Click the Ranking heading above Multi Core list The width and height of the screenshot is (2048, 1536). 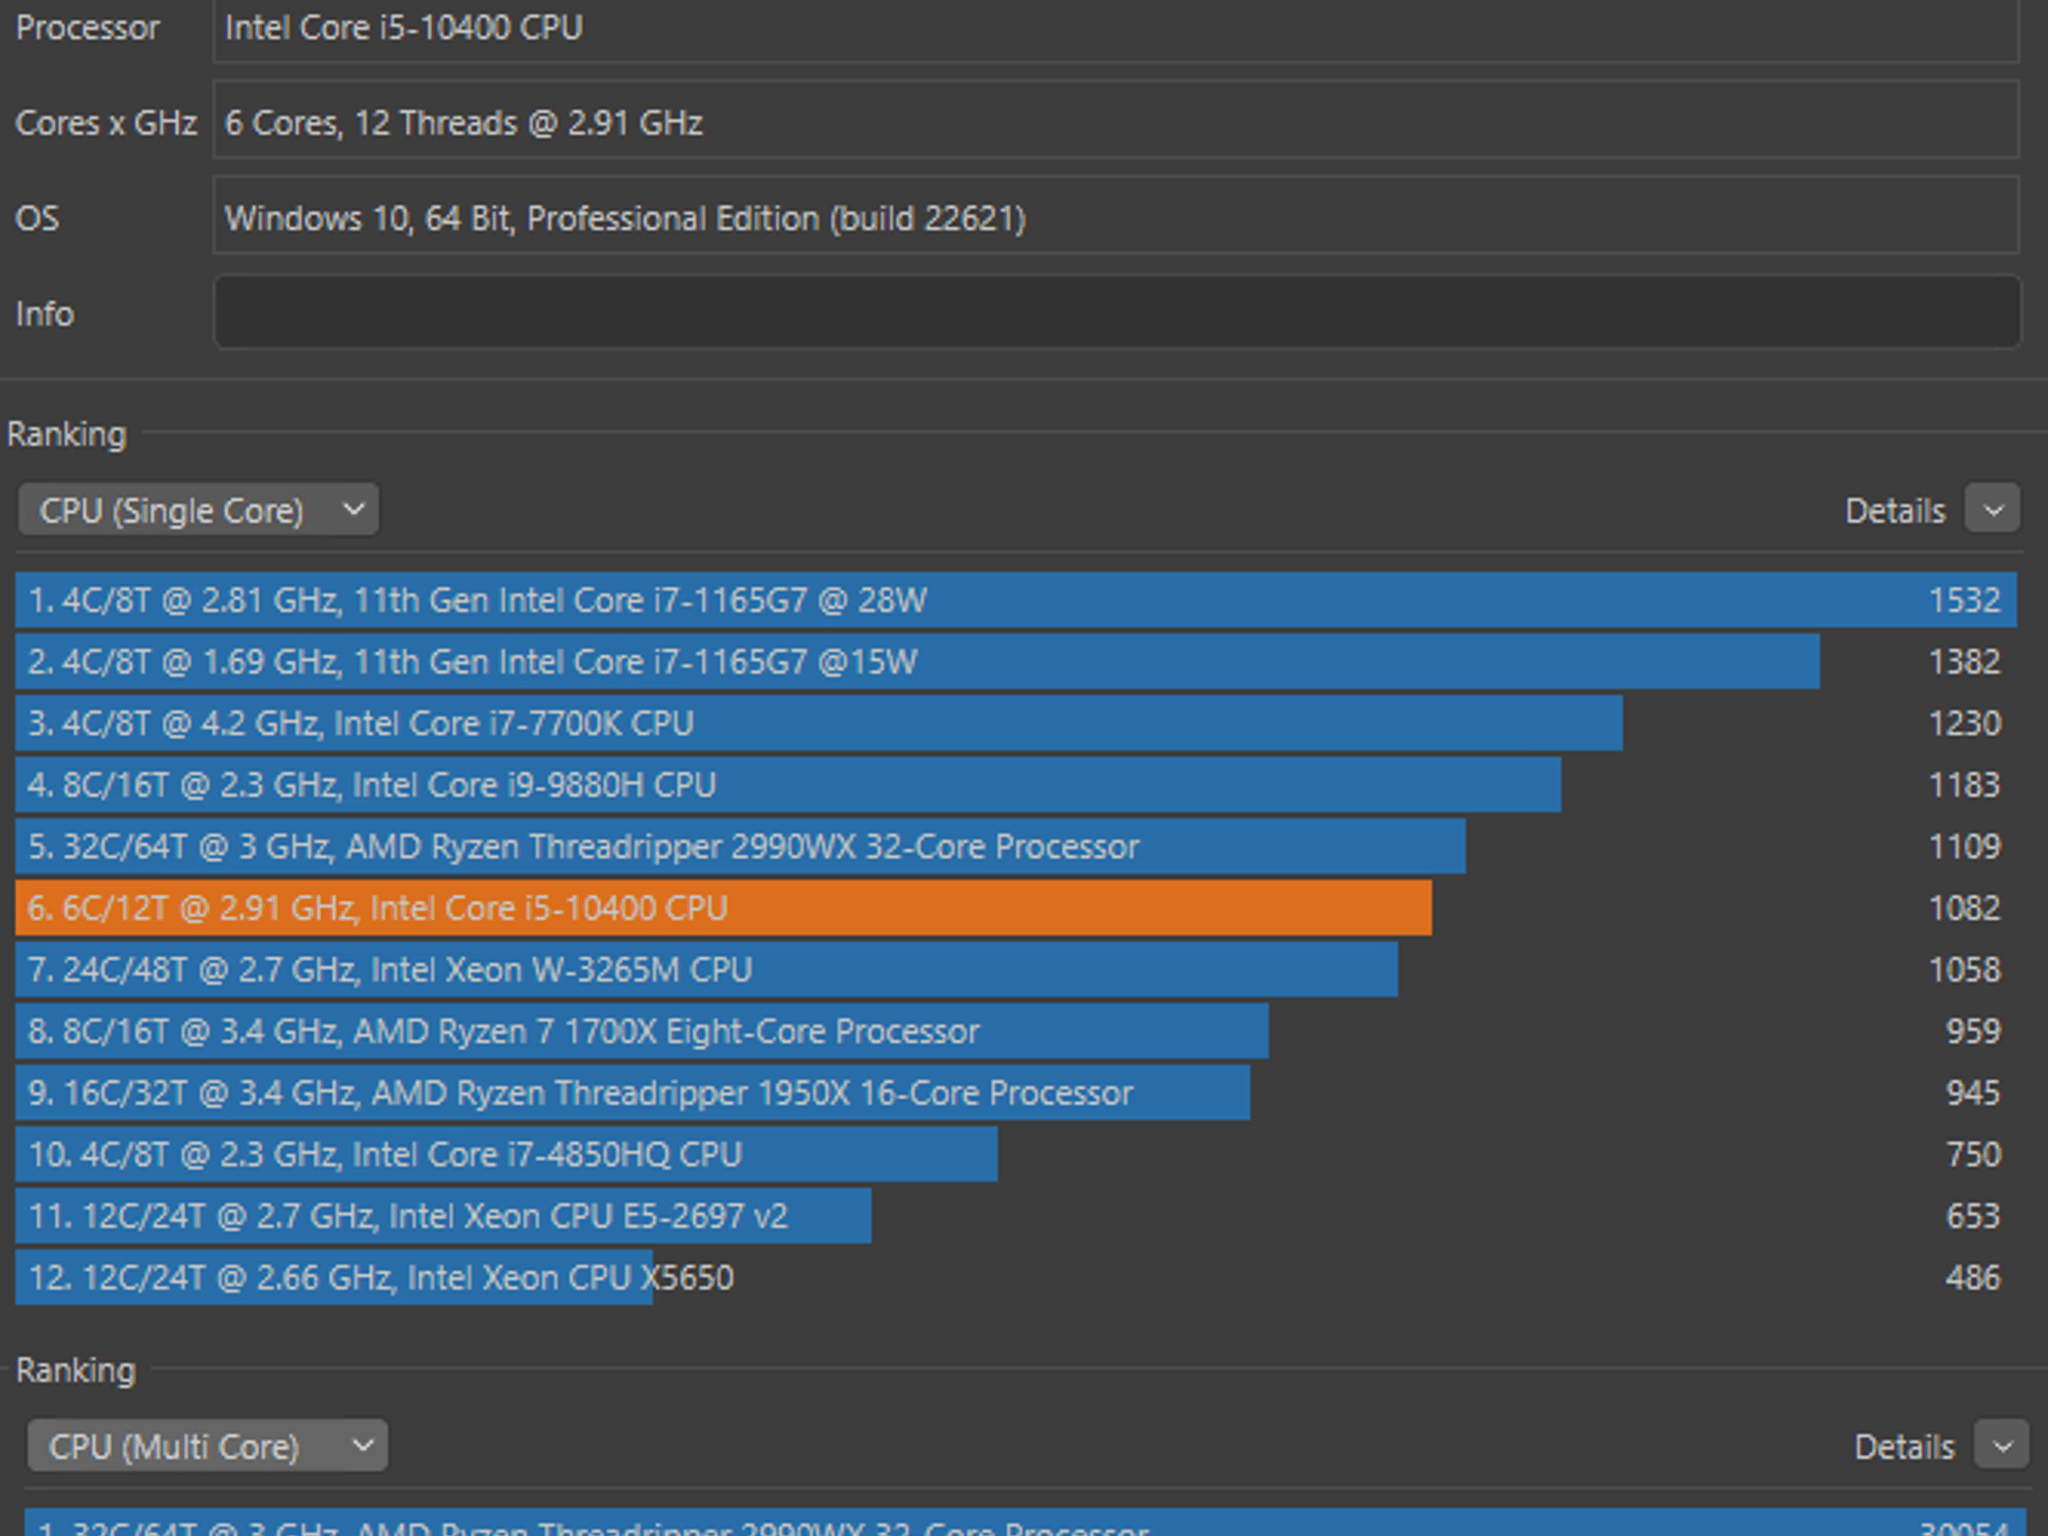[x=76, y=1370]
